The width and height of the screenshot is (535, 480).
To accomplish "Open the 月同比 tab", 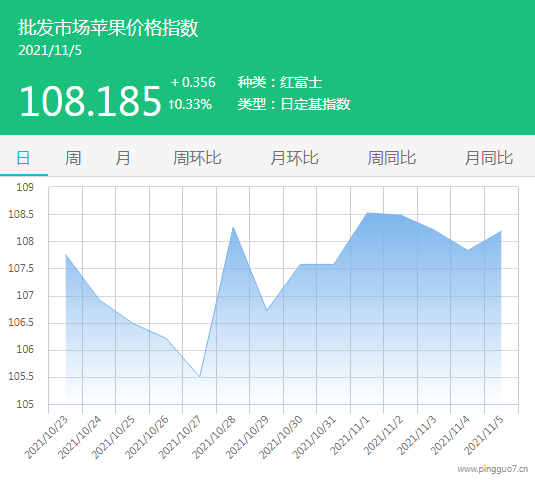I will tap(489, 158).
